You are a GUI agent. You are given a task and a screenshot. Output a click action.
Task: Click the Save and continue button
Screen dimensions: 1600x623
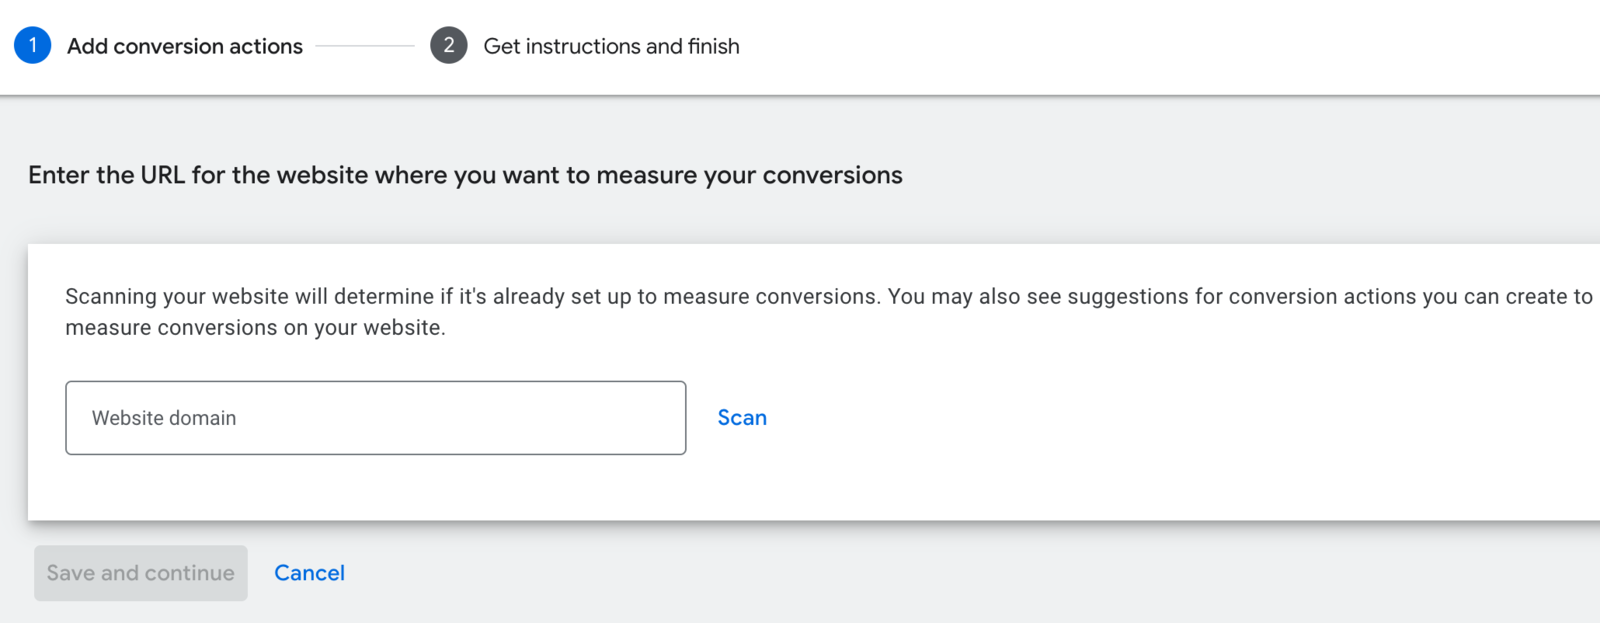tap(141, 573)
